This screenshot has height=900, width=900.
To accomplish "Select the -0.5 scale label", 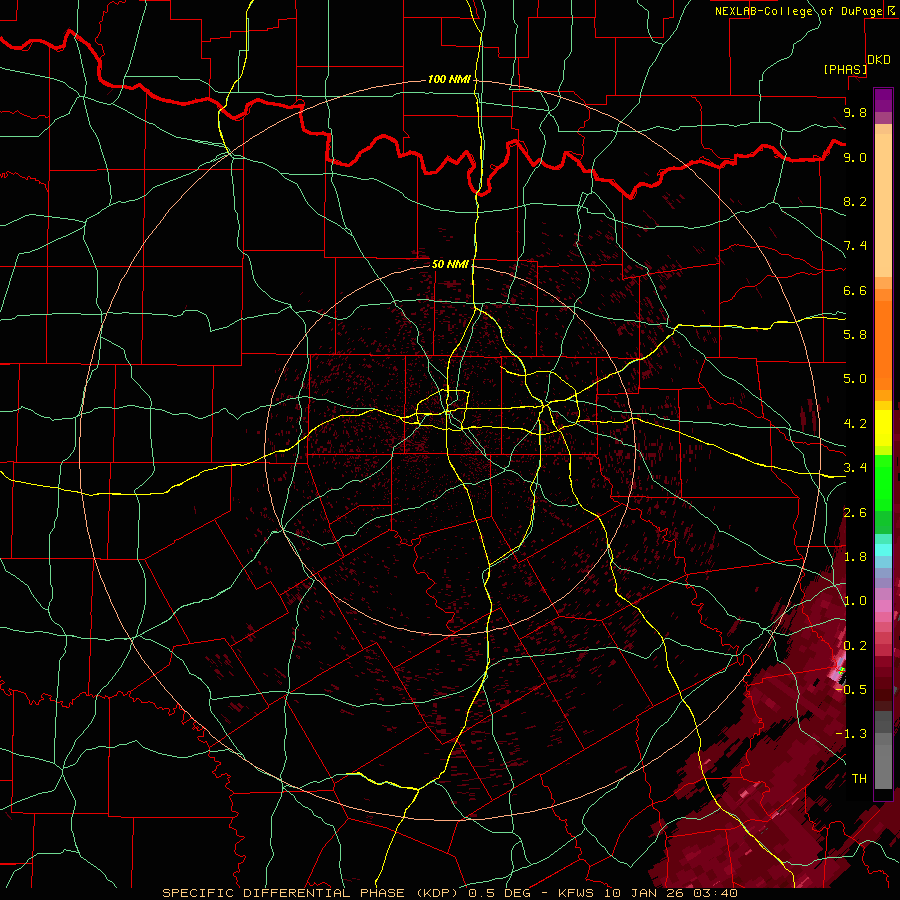I will pos(851,690).
